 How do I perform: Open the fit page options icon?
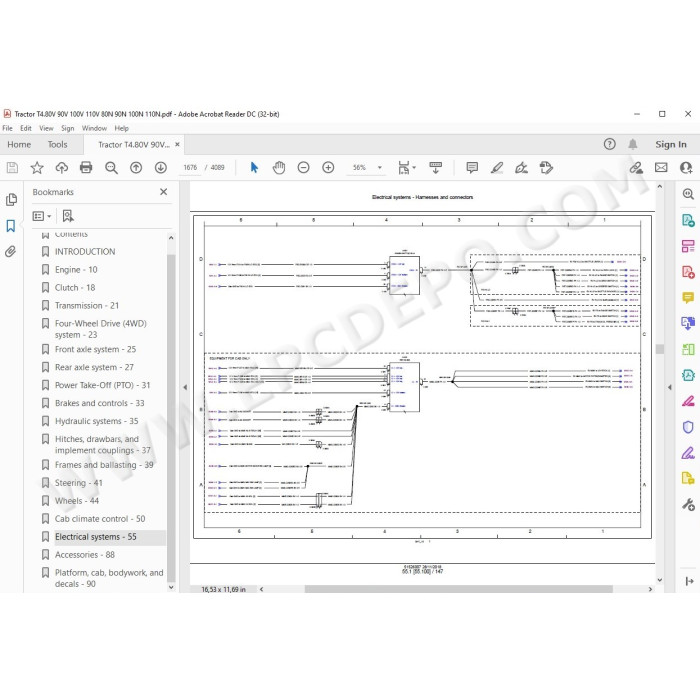tap(406, 168)
